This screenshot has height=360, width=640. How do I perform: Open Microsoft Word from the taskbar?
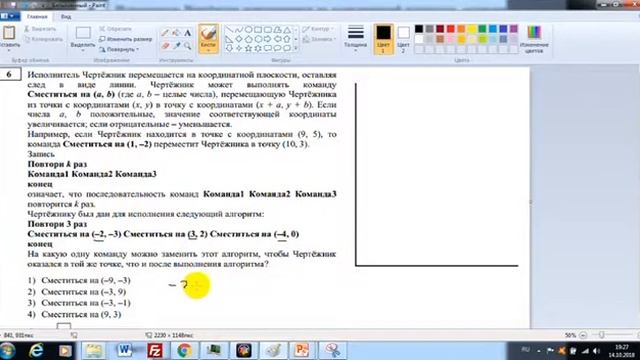124,351
